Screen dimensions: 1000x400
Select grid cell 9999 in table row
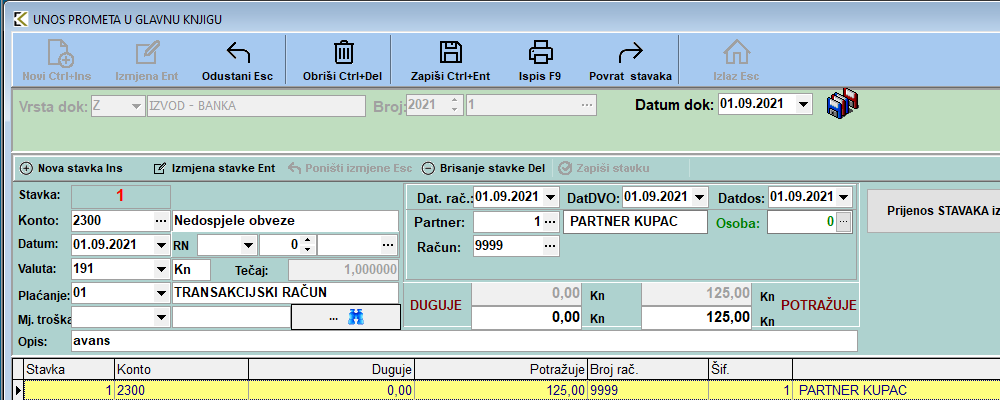click(x=647, y=390)
